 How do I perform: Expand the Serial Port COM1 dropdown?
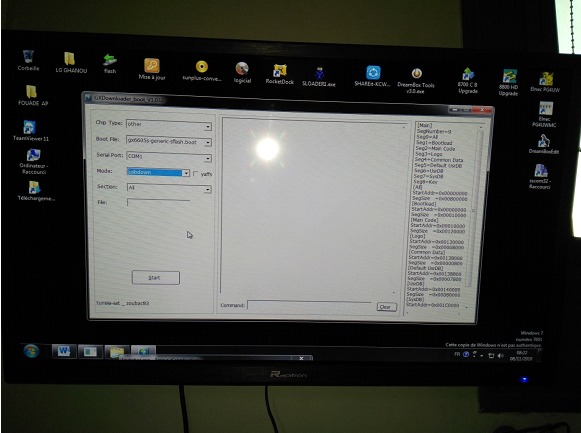point(208,159)
